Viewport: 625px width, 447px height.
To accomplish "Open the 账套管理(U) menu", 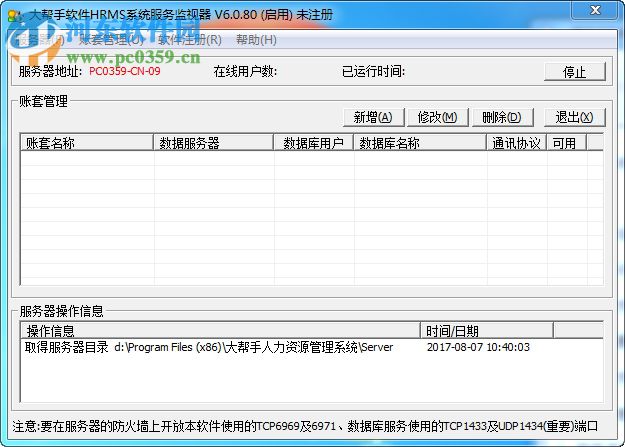I will pos(111,40).
